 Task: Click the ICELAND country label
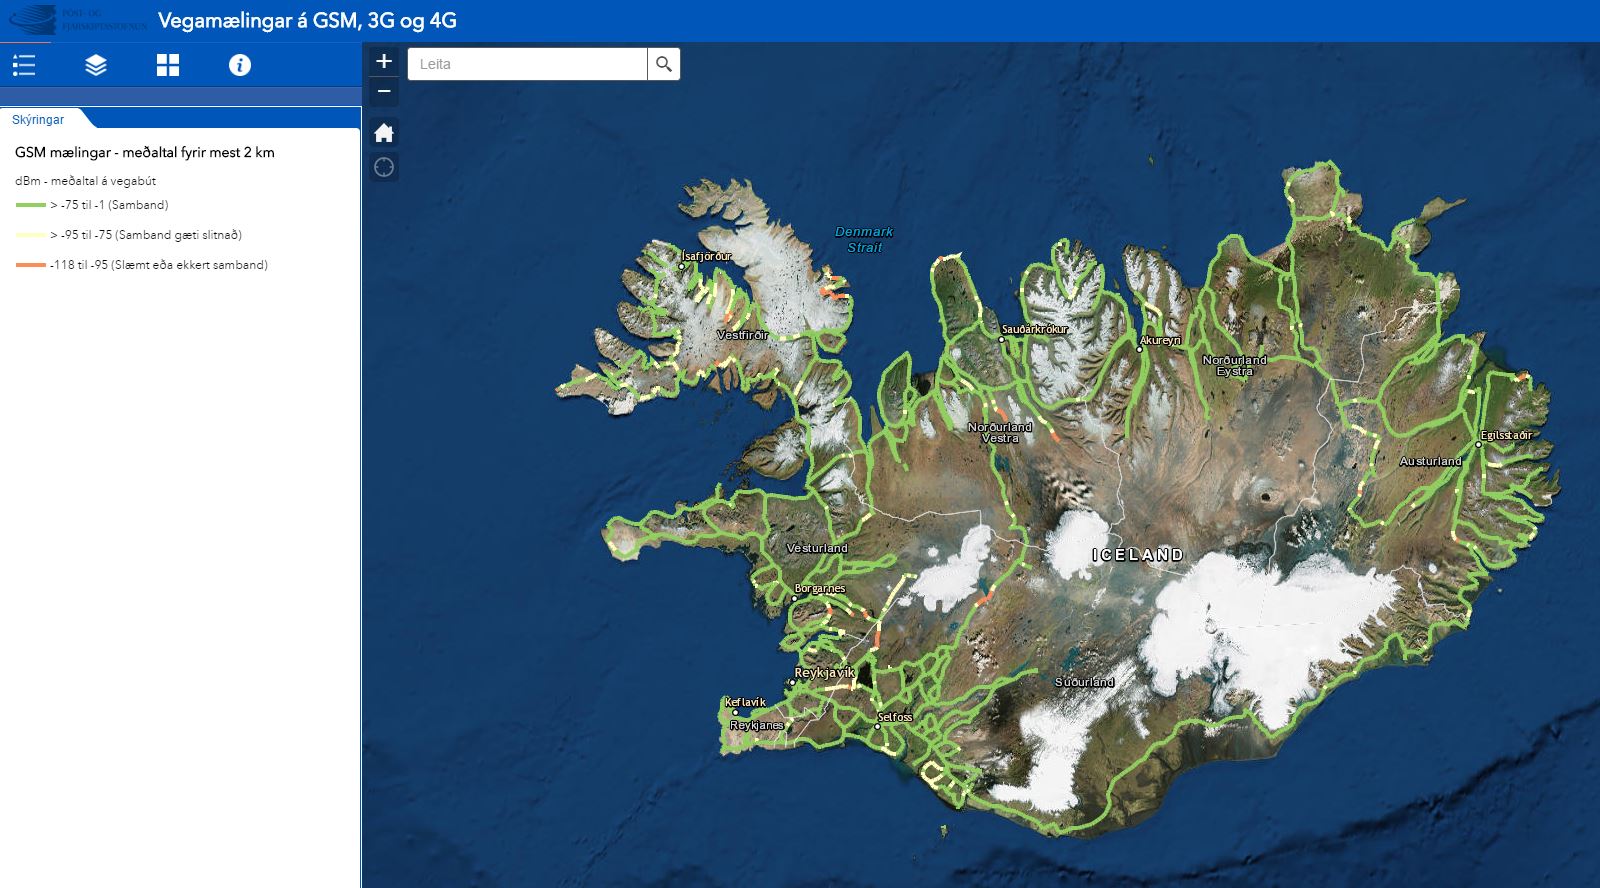click(x=1138, y=555)
